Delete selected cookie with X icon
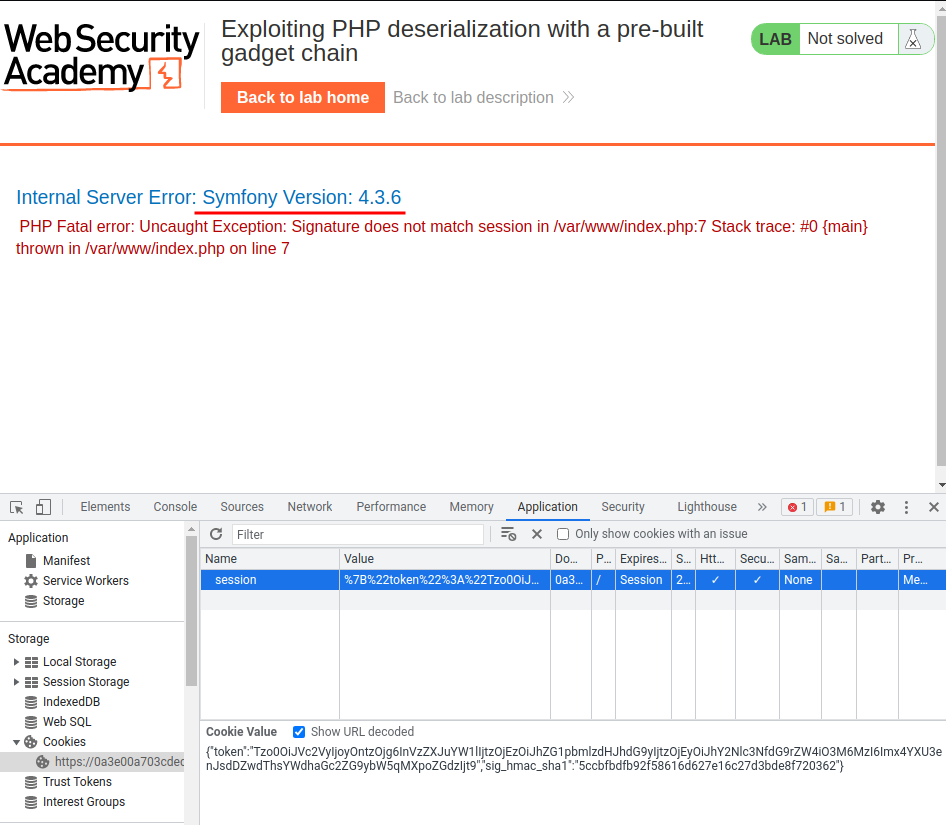 [537, 534]
